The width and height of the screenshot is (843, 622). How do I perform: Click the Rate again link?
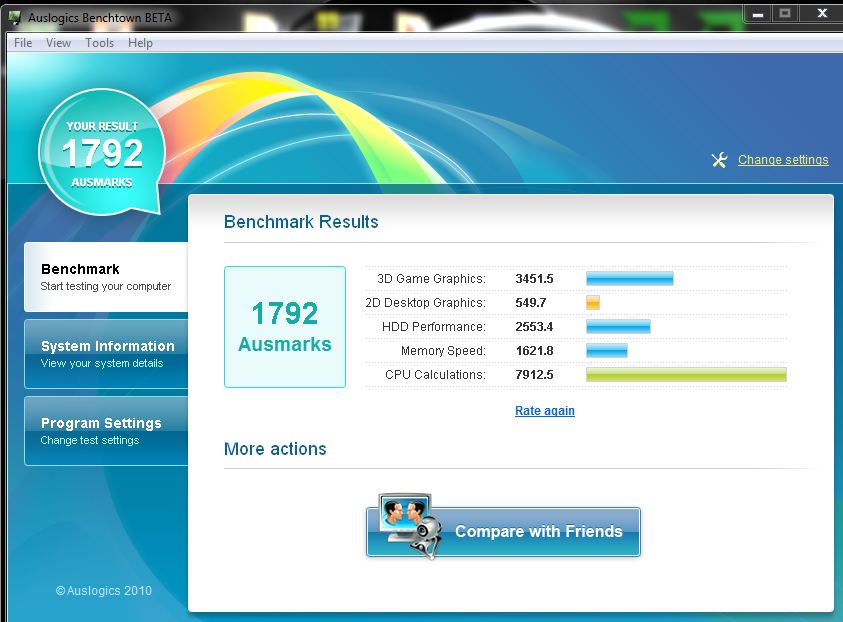click(x=545, y=411)
